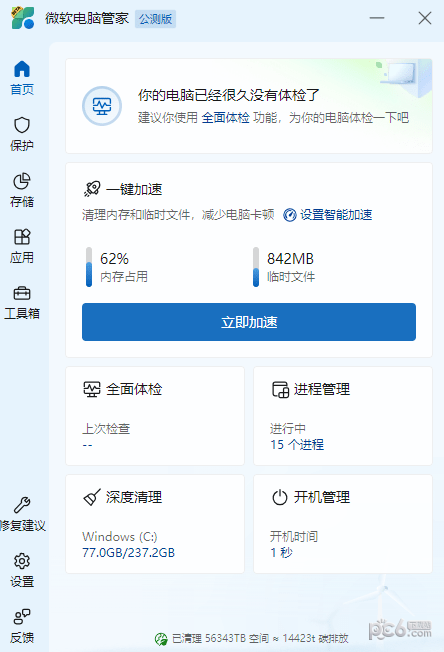
Task: Open the 深度清理 card
Action: click(x=155, y=524)
